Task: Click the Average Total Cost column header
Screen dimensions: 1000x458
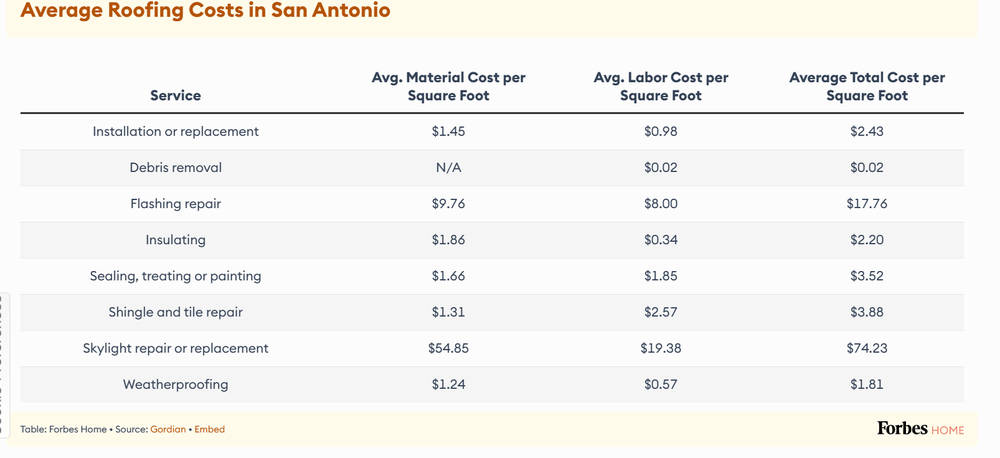Action: 866,86
